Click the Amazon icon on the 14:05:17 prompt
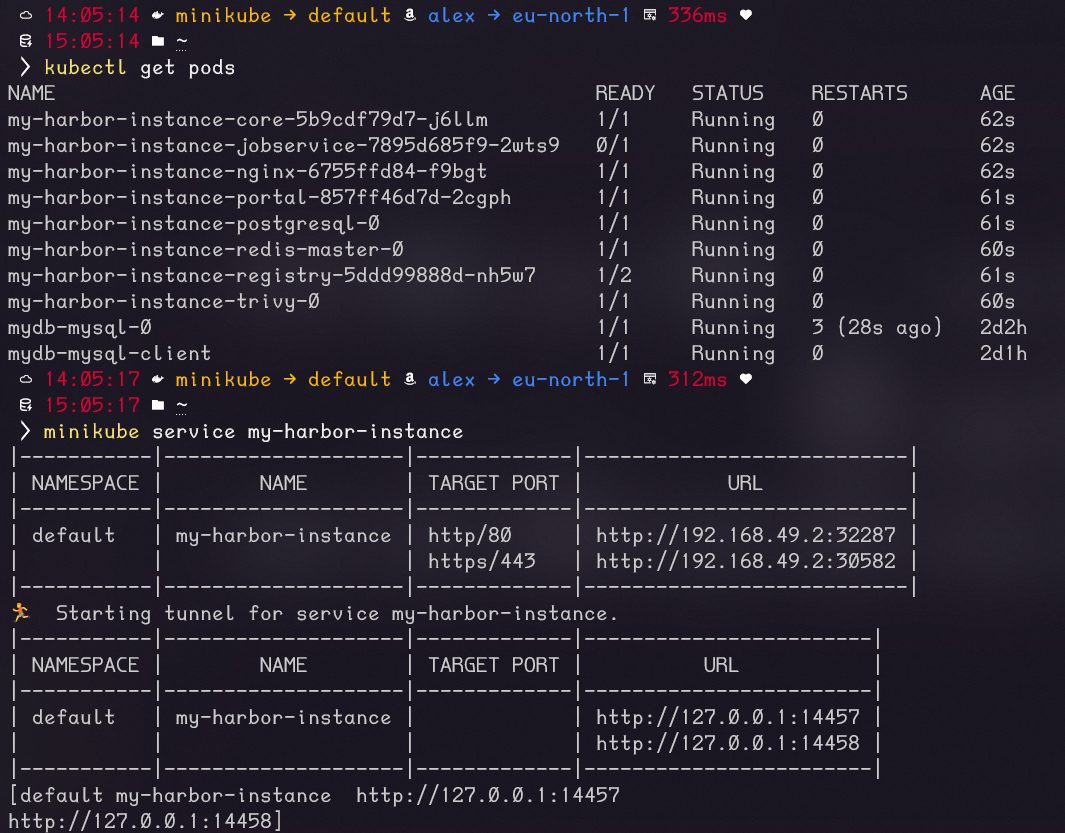Screen dimensions: 1065x833 pyautogui.click(x=410, y=379)
